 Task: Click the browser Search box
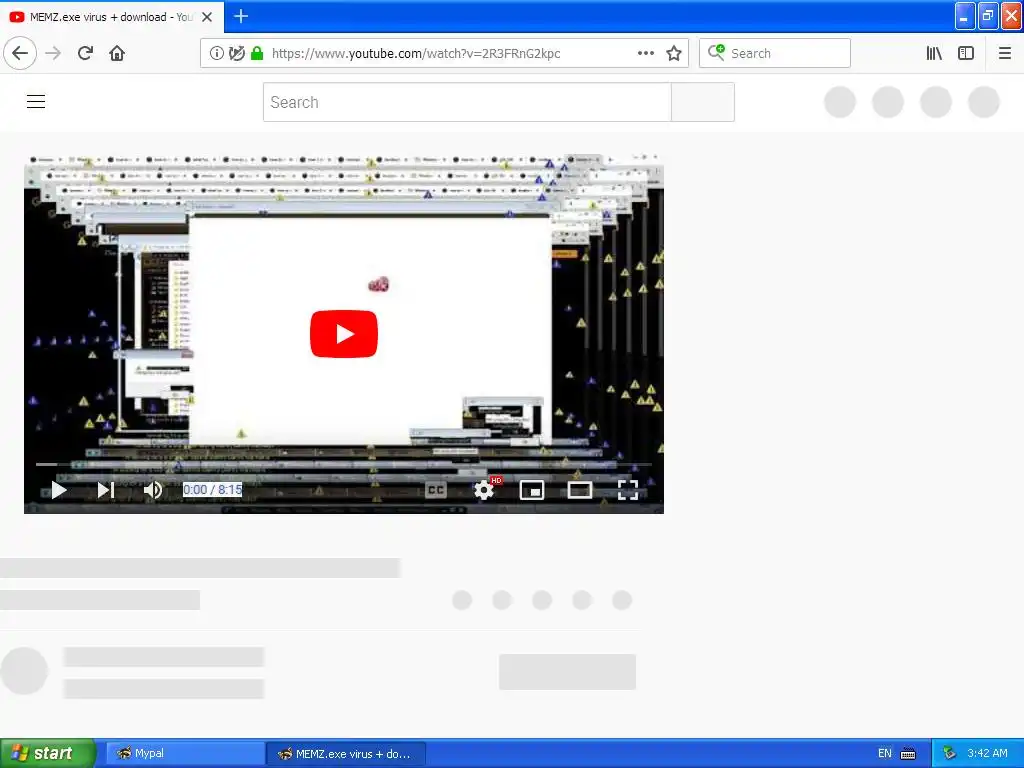[x=775, y=54]
